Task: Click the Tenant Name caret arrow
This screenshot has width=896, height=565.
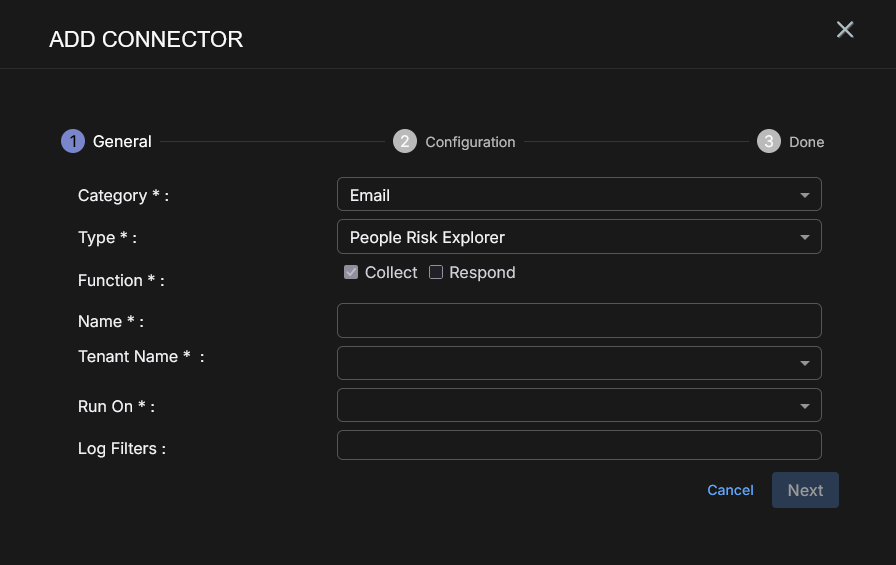Action: pos(805,363)
